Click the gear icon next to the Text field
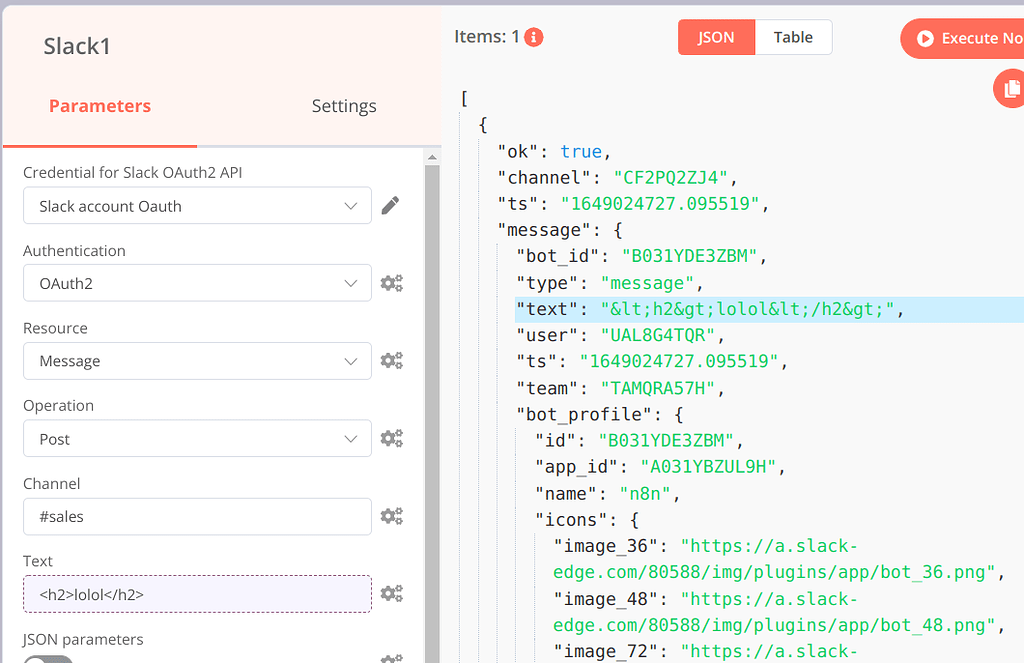Screen dimensions: 1024x663 [392, 593]
